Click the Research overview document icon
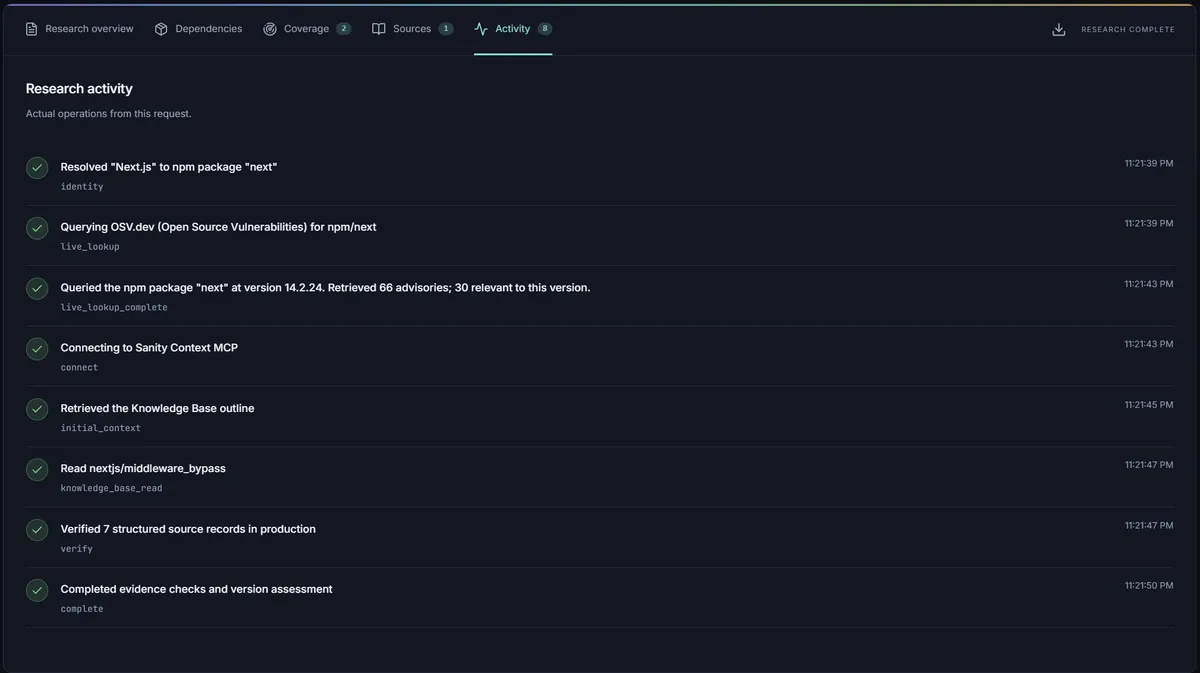1200x673 pixels. tap(31, 29)
